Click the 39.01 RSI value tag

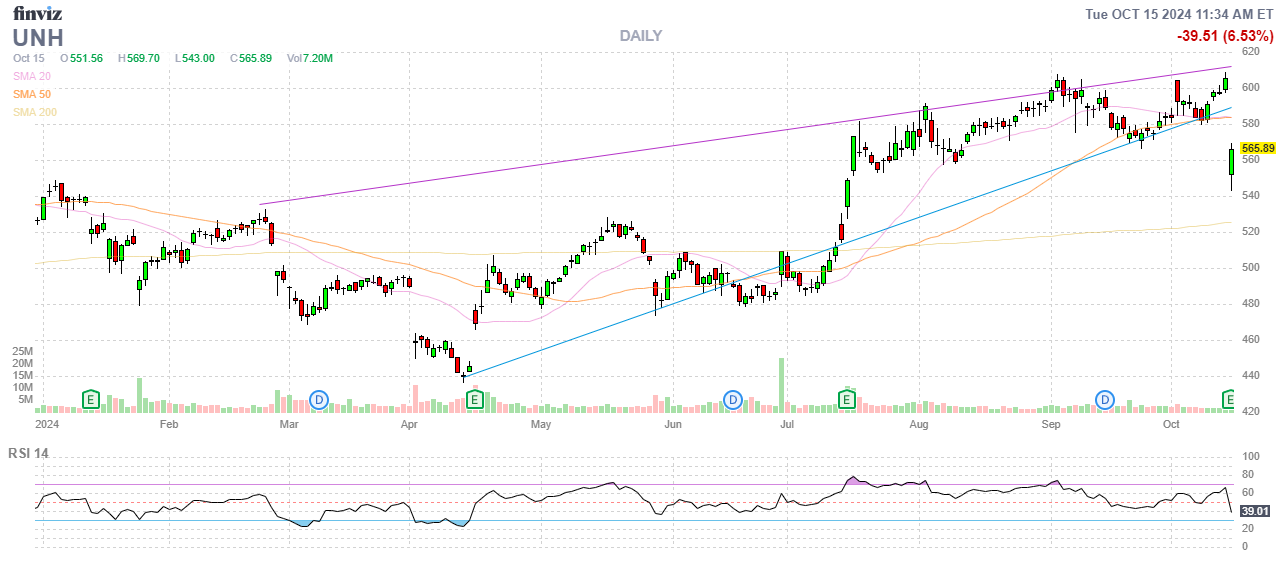[x=1255, y=511]
